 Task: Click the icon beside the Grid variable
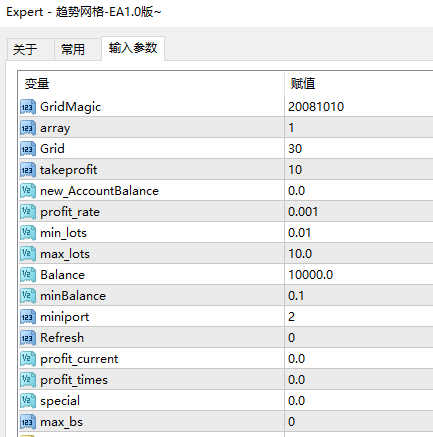click(x=28, y=149)
